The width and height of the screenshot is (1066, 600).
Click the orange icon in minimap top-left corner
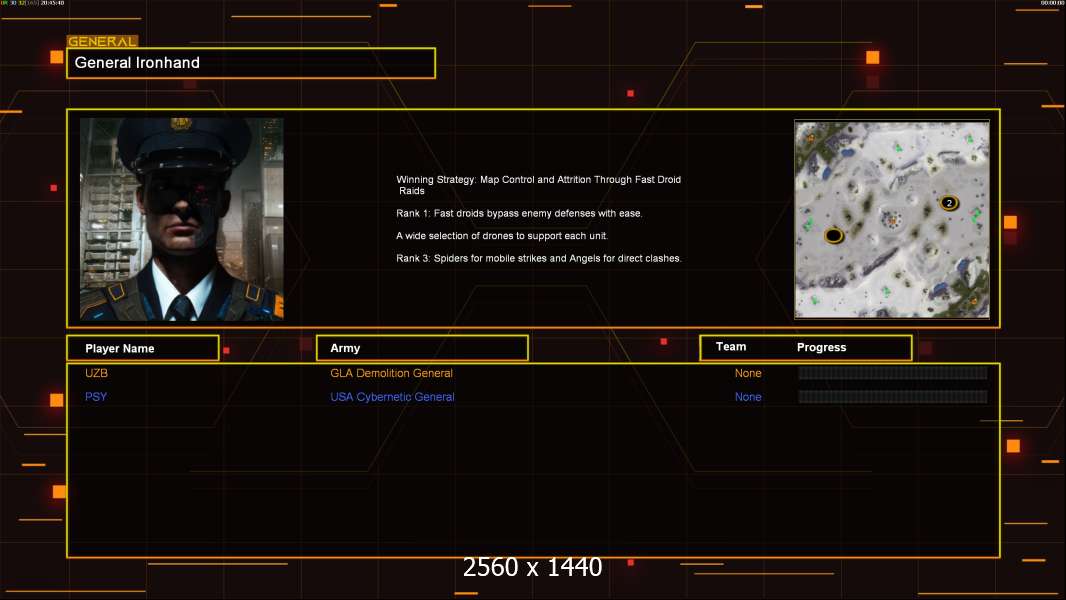(809, 136)
